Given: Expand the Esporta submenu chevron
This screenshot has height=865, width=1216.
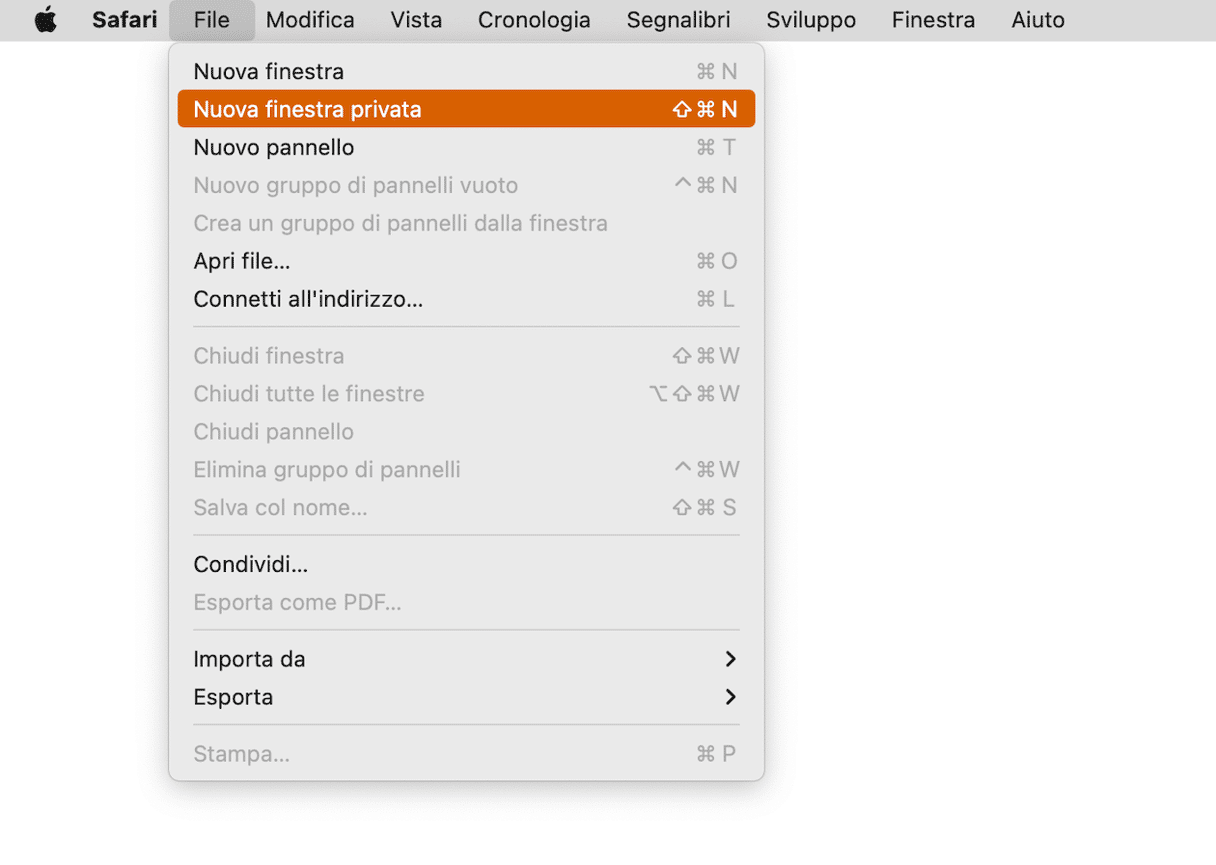Looking at the screenshot, I should point(730,697).
